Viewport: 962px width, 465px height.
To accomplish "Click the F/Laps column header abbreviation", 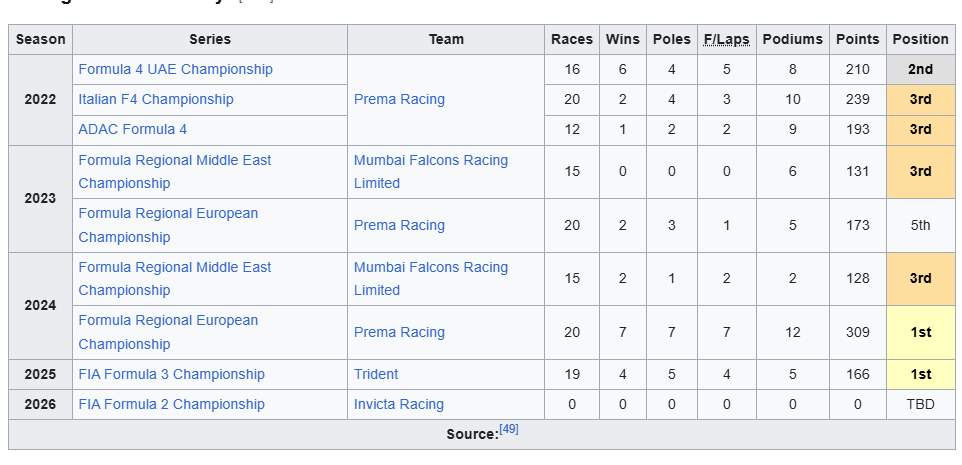I will [x=726, y=39].
